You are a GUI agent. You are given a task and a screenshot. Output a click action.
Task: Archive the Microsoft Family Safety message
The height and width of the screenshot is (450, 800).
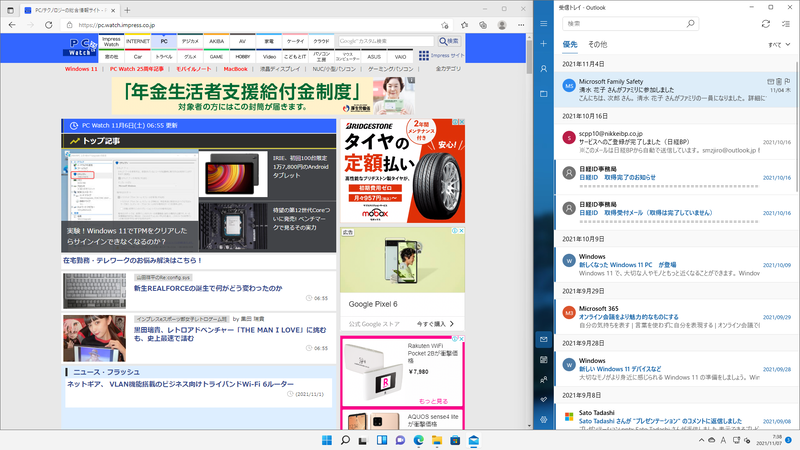coord(770,82)
